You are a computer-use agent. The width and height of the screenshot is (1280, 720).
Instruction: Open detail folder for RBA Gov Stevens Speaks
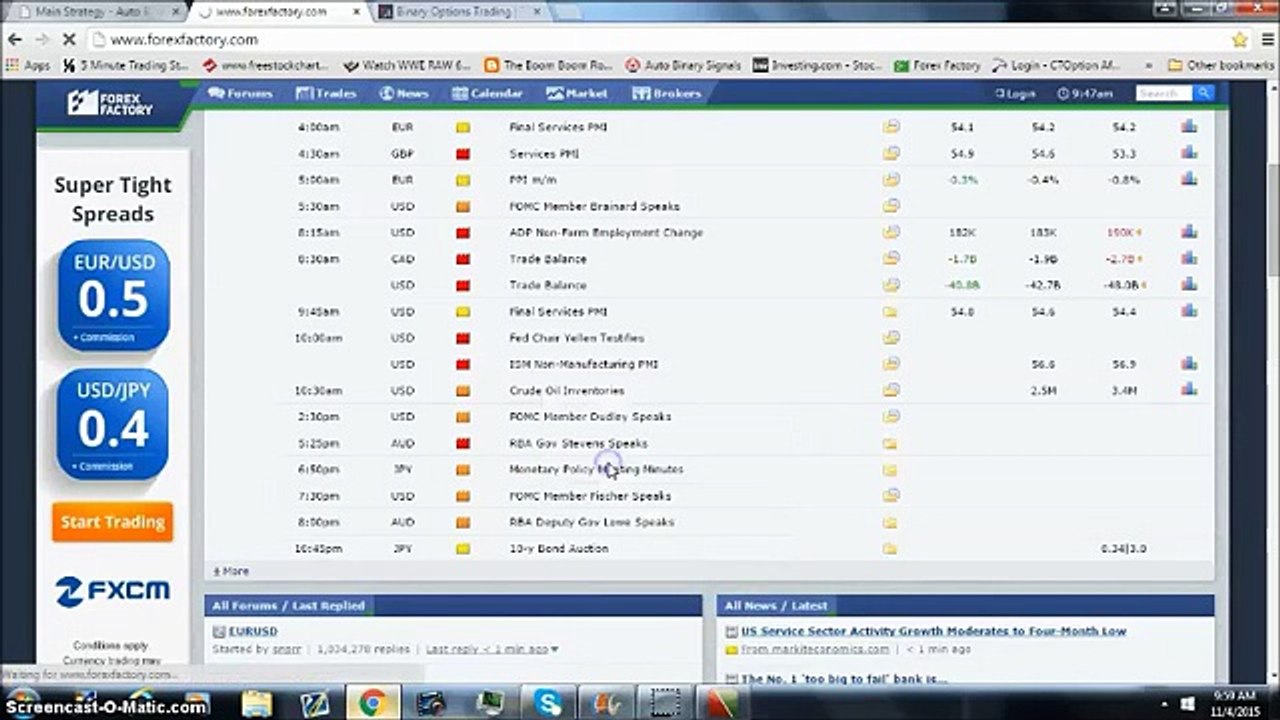coord(890,443)
